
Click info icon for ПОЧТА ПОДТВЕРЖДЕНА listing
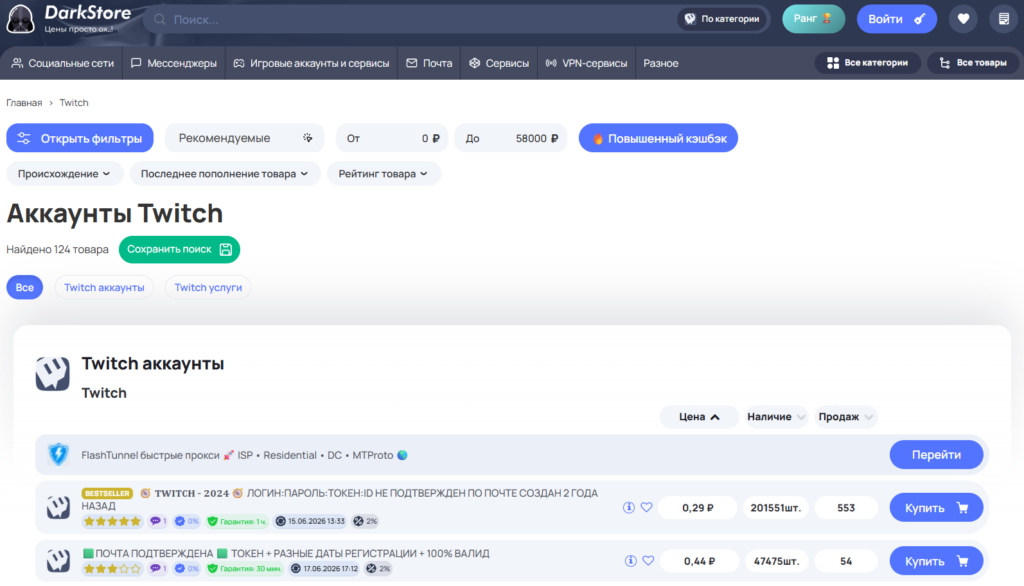point(630,561)
